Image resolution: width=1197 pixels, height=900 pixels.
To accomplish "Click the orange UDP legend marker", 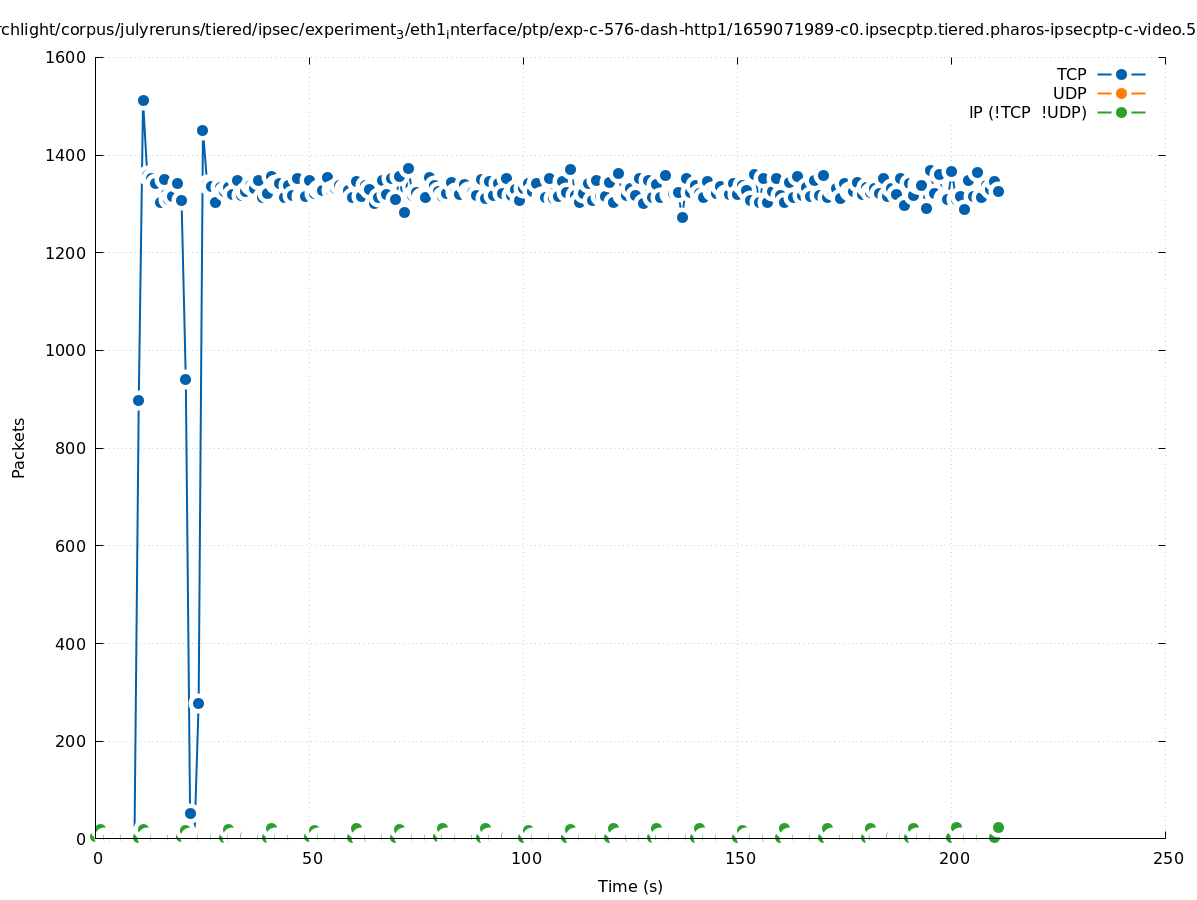I will (x=1121, y=93).
